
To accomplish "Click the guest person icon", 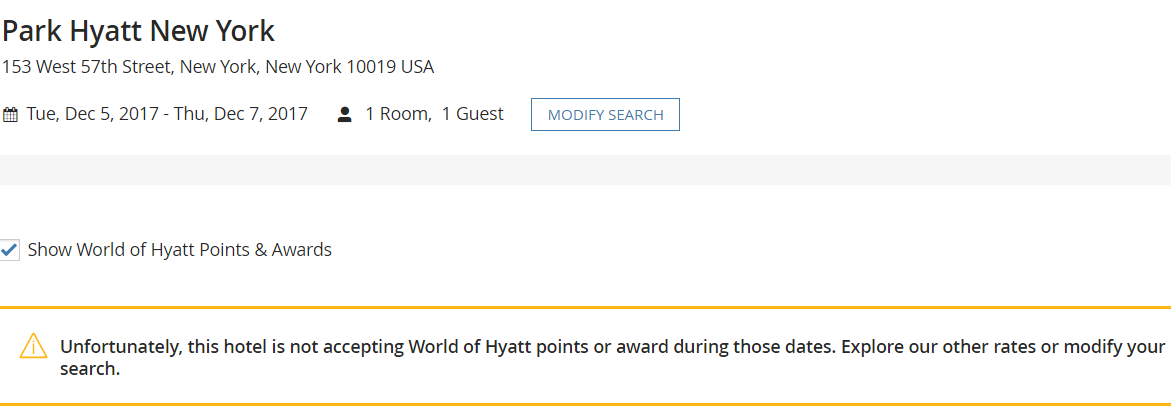I will 345,114.
